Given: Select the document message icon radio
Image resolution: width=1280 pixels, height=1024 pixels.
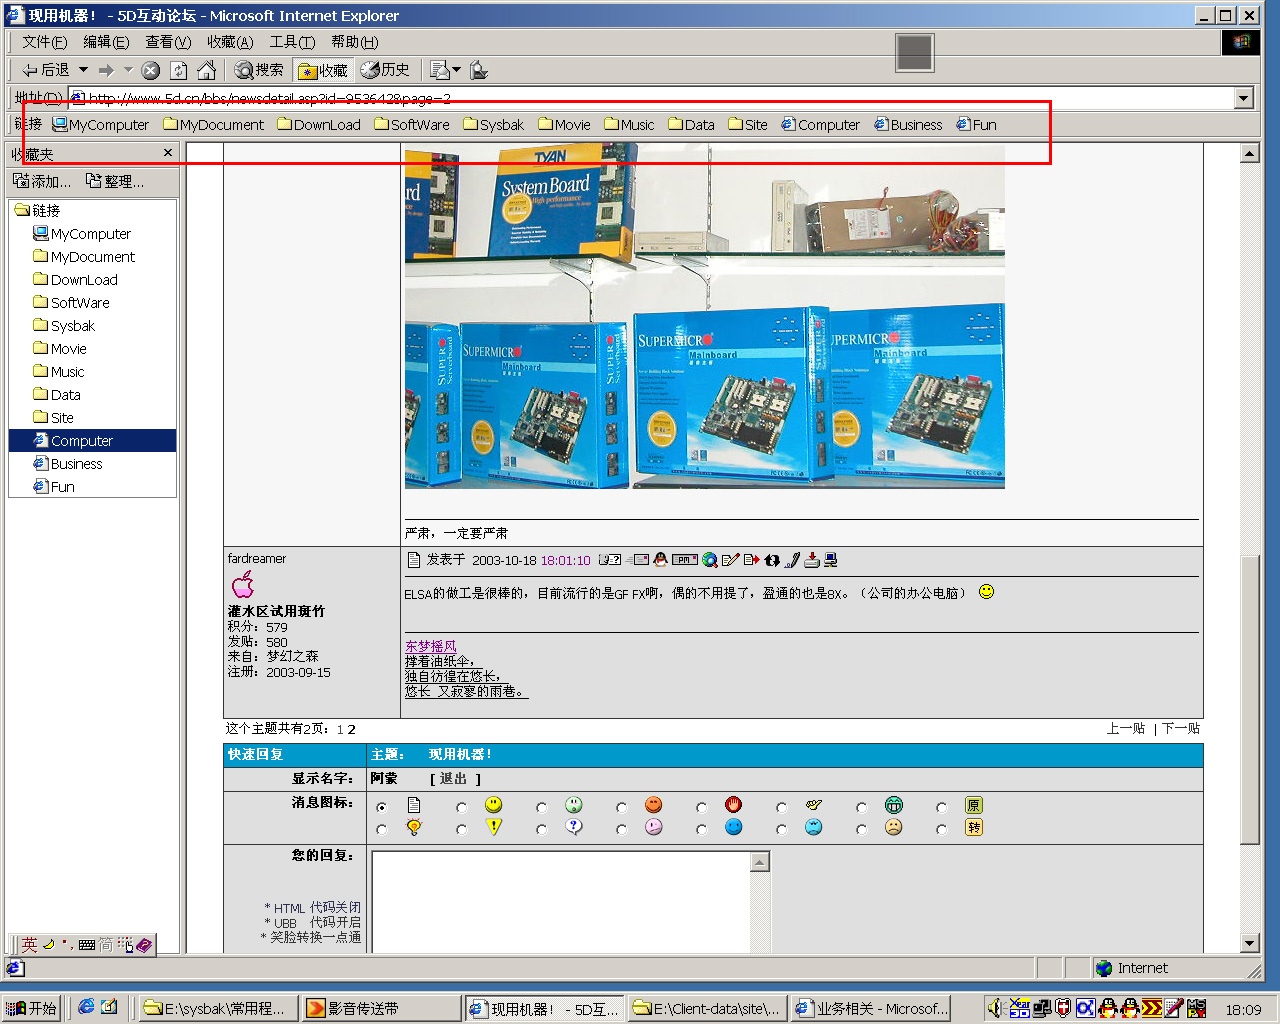Looking at the screenshot, I should point(381,807).
